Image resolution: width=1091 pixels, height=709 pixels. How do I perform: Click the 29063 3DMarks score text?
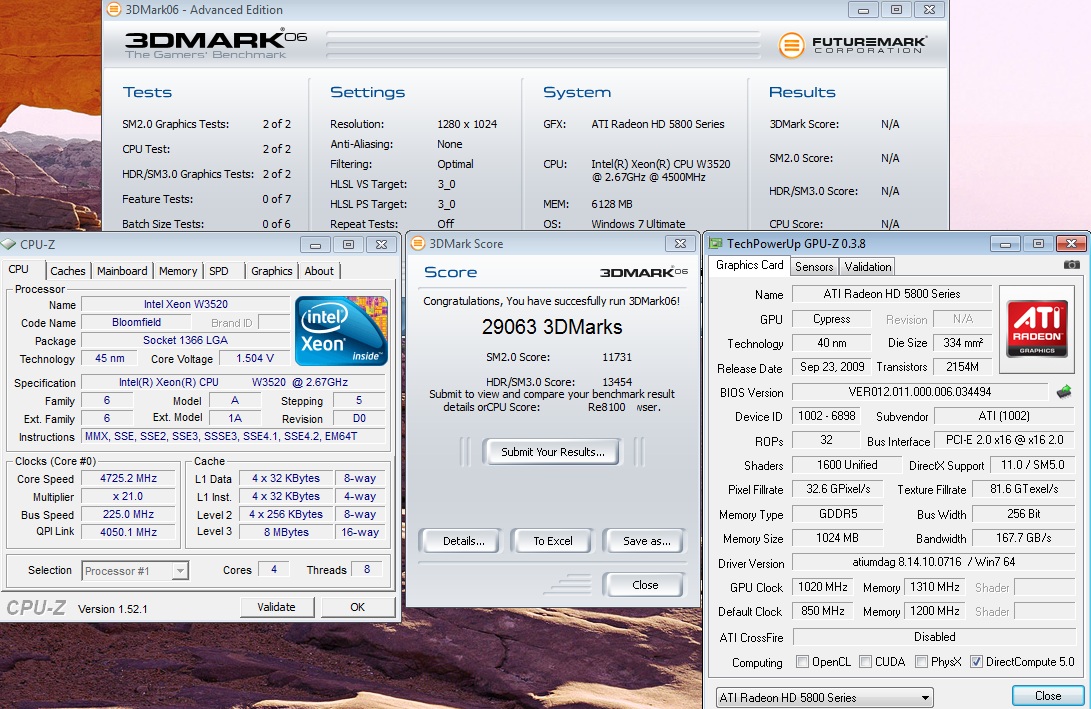point(552,327)
